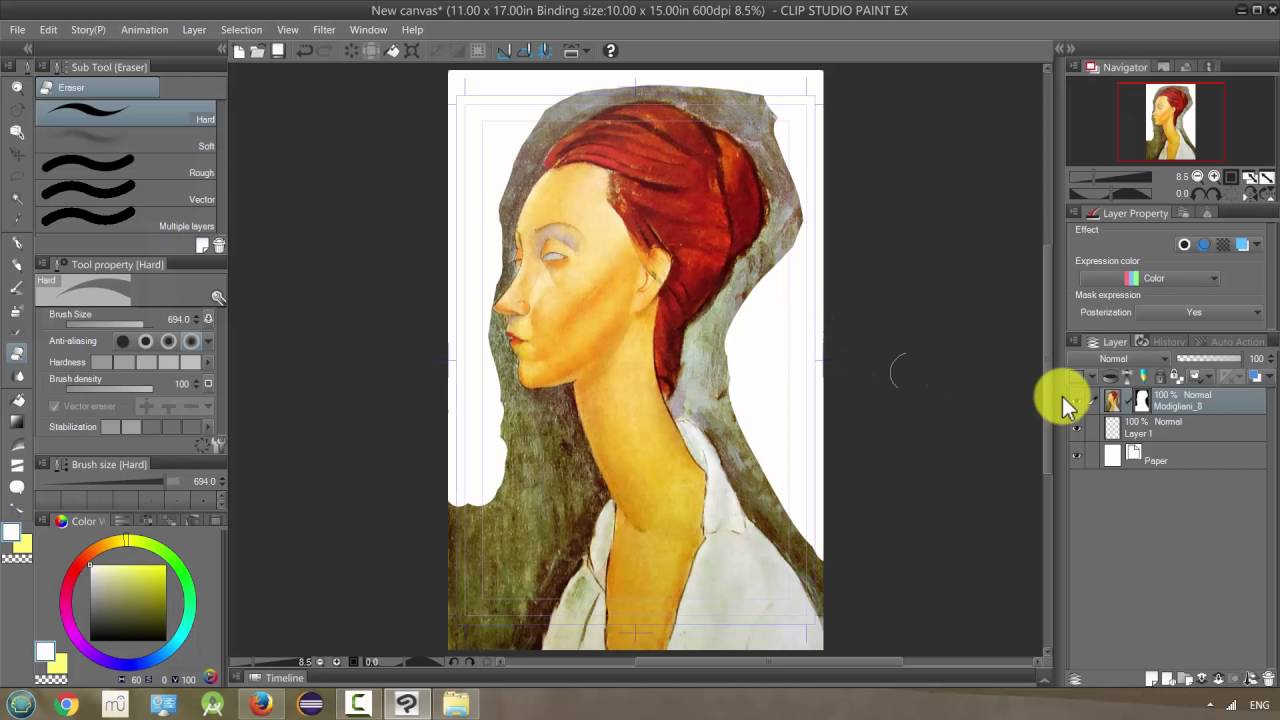Click the Fill bucket icon in command bar
Viewport: 1280px width, 720px height.
(x=393, y=51)
